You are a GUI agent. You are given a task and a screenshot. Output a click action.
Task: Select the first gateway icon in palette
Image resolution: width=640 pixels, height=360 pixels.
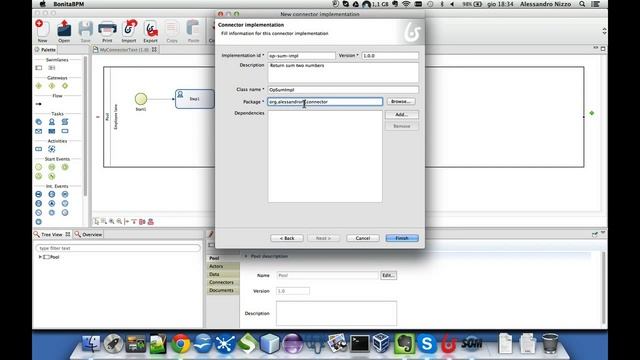39,86
